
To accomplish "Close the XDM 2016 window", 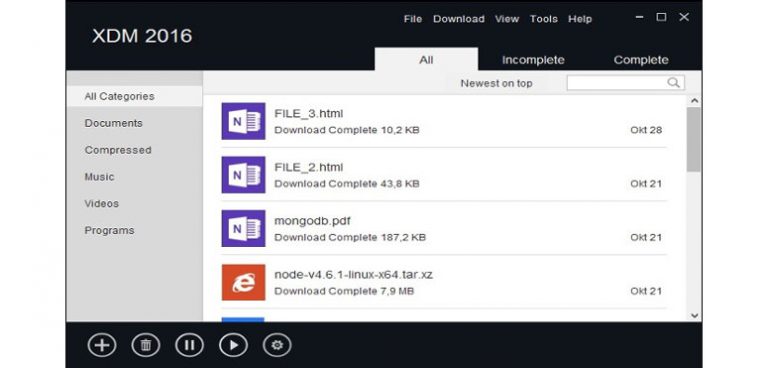I will [x=684, y=17].
